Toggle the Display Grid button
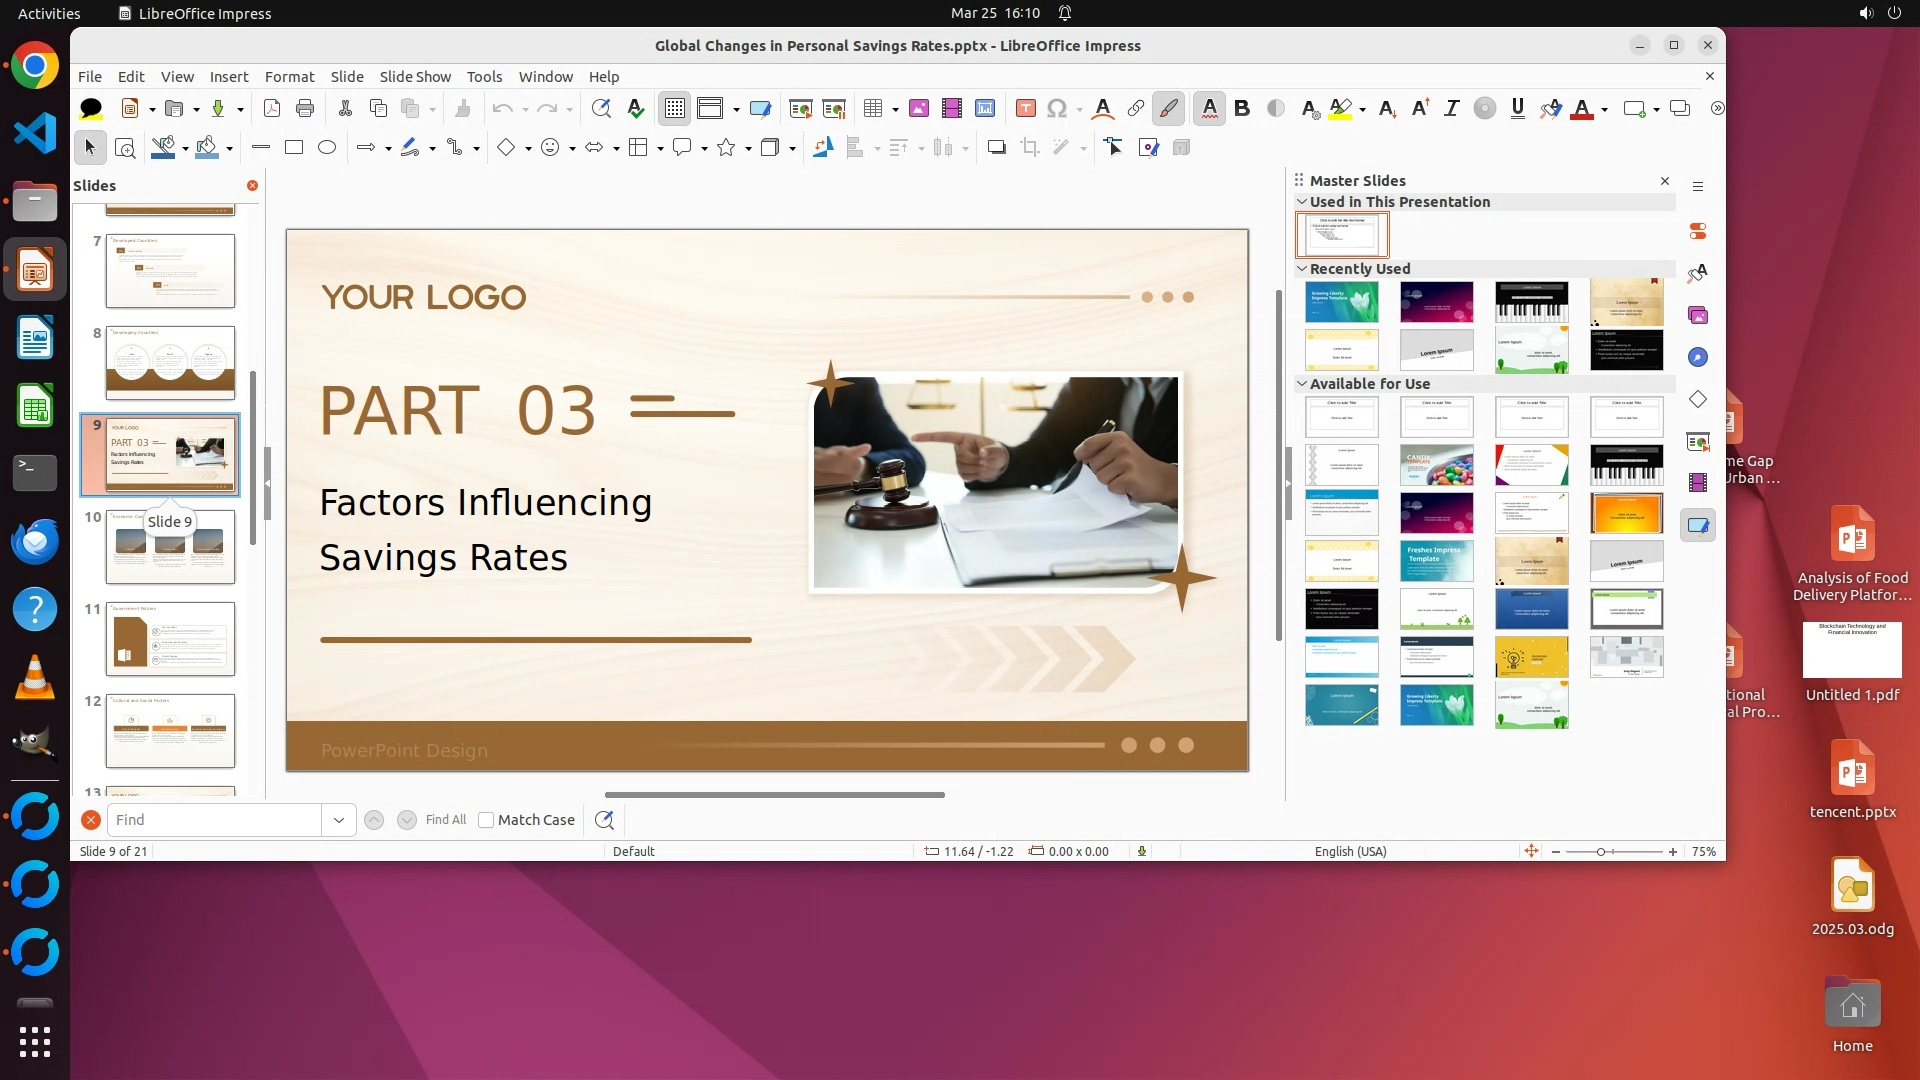Viewport: 1920px width, 1080px height. [x=675, y=109]
